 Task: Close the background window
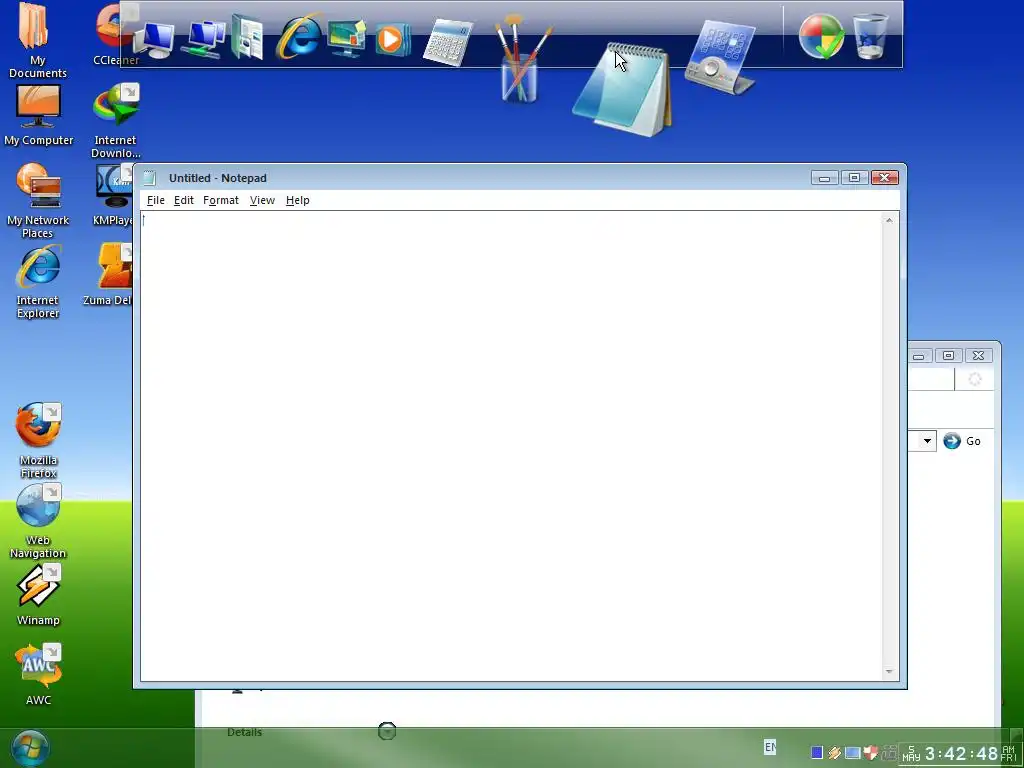(x=978, y=355)
